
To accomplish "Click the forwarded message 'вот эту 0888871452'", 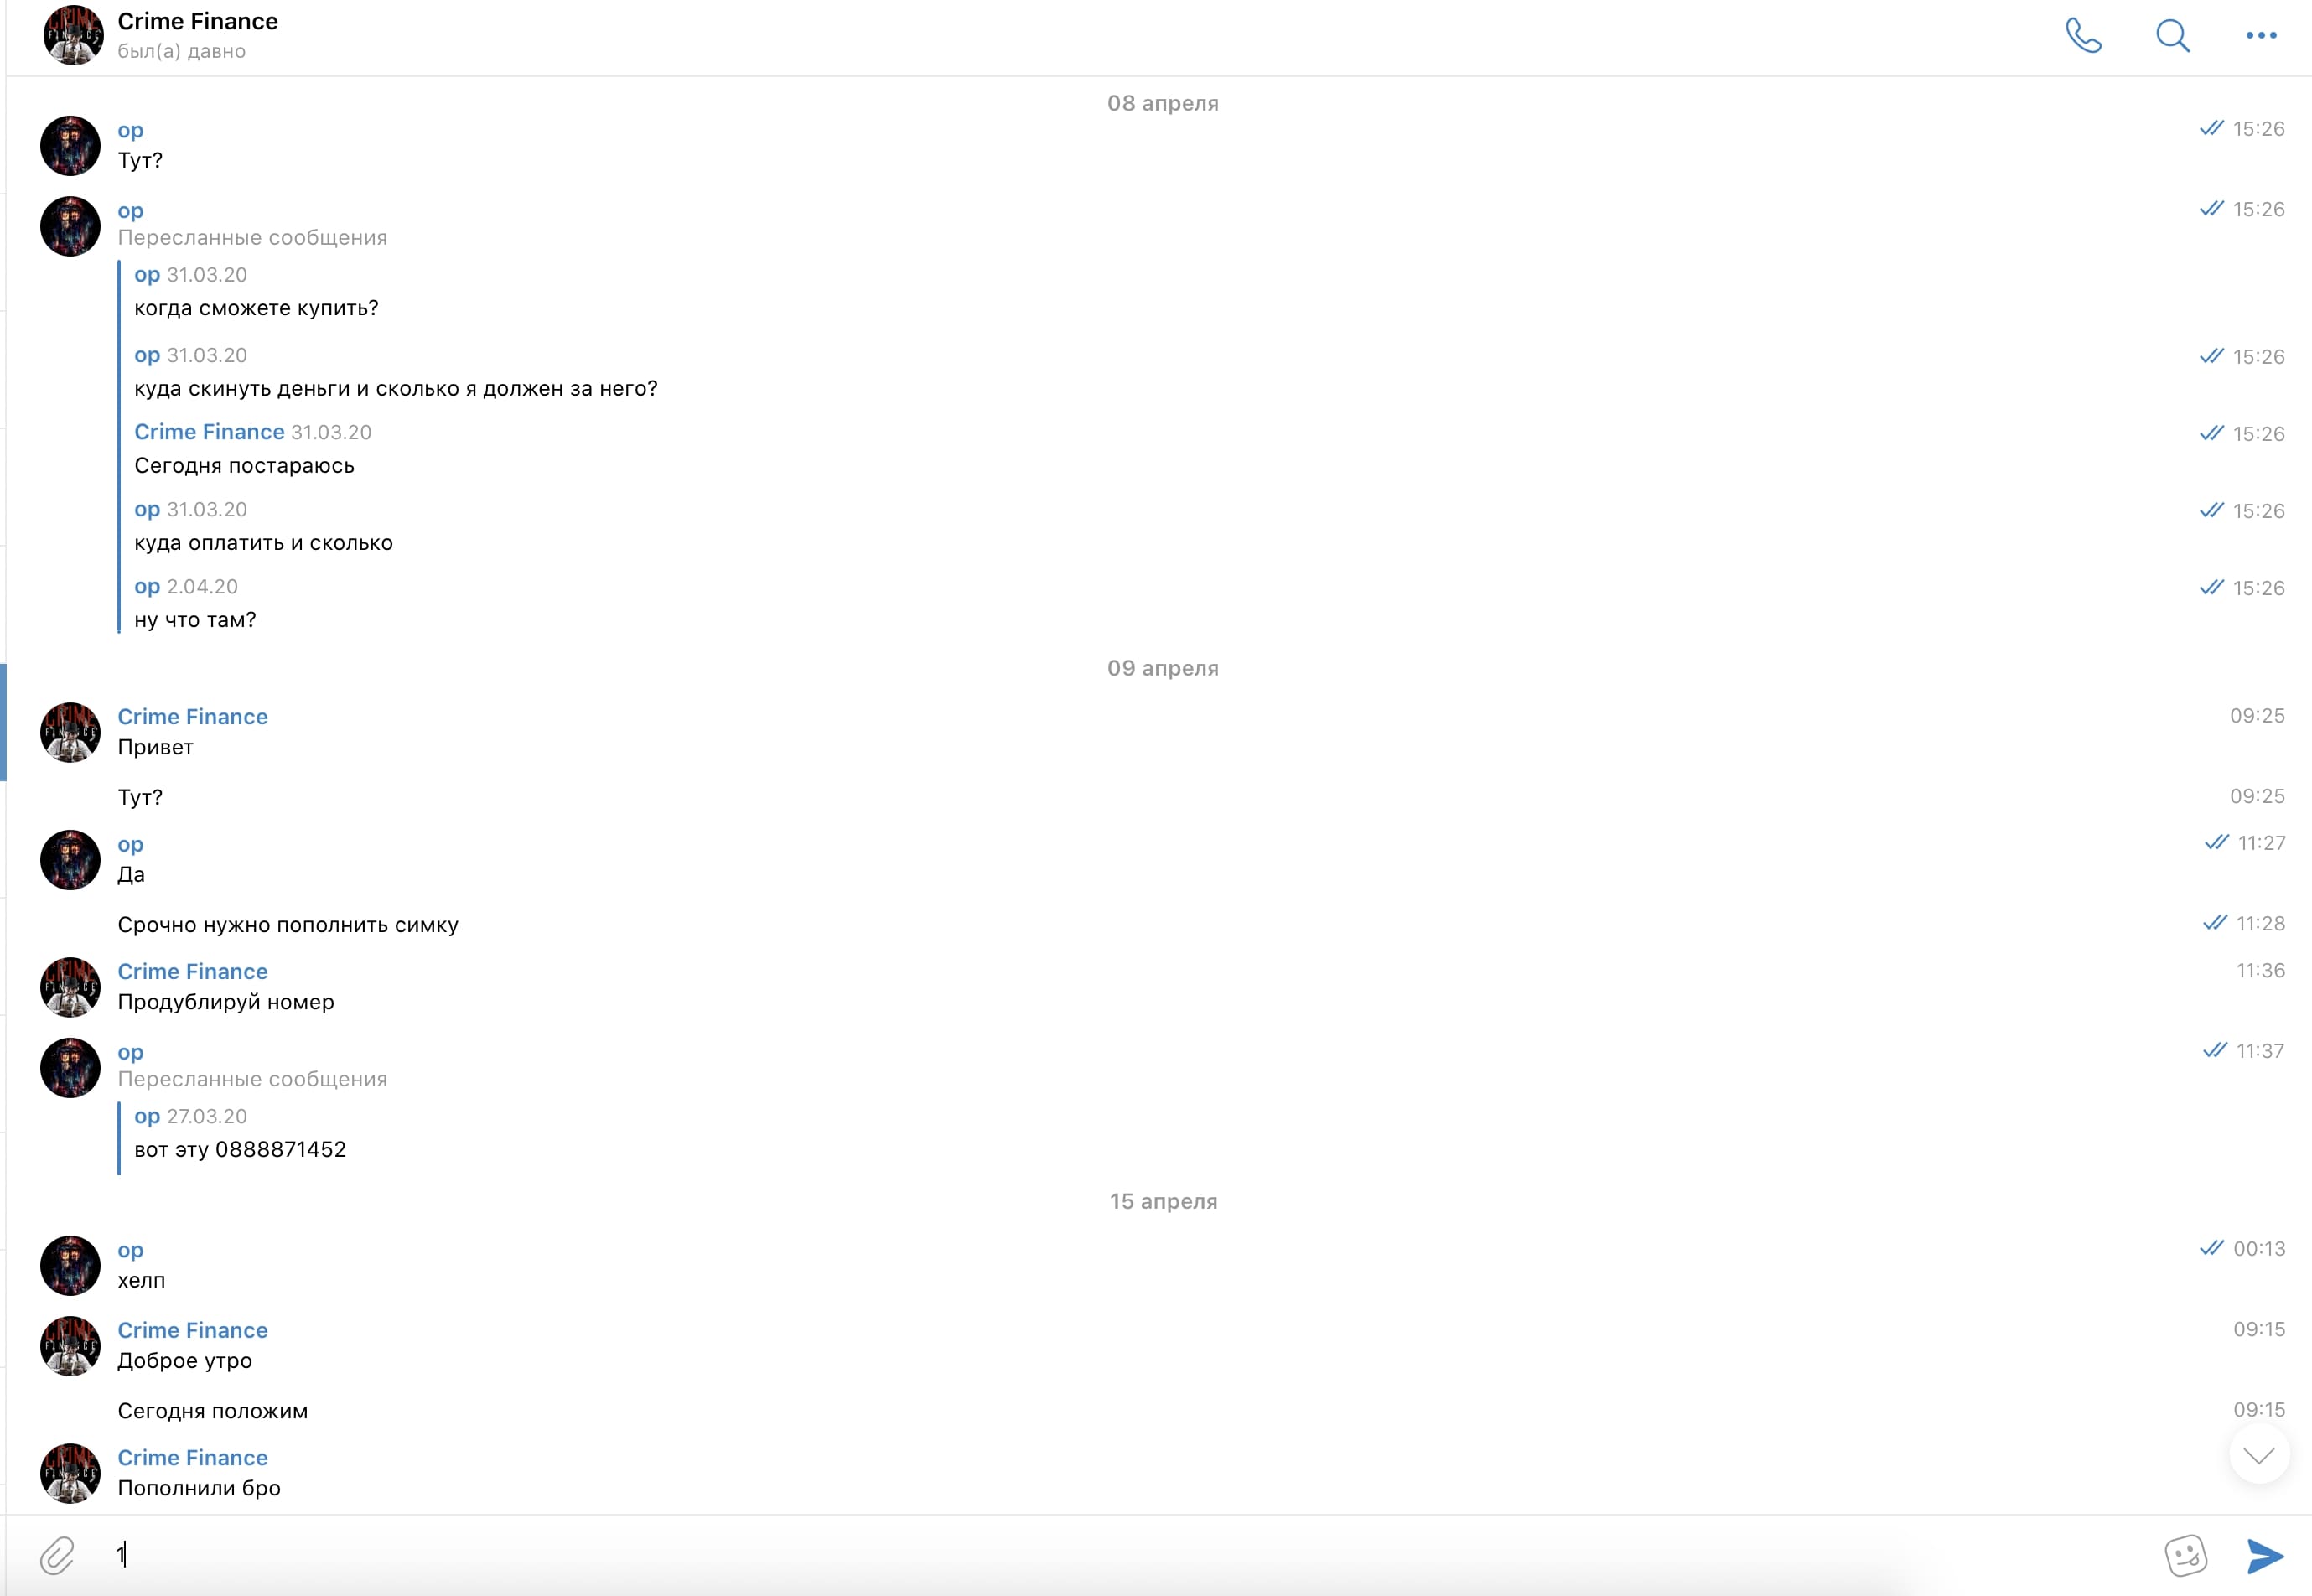I will click(x=240, y=1149).
